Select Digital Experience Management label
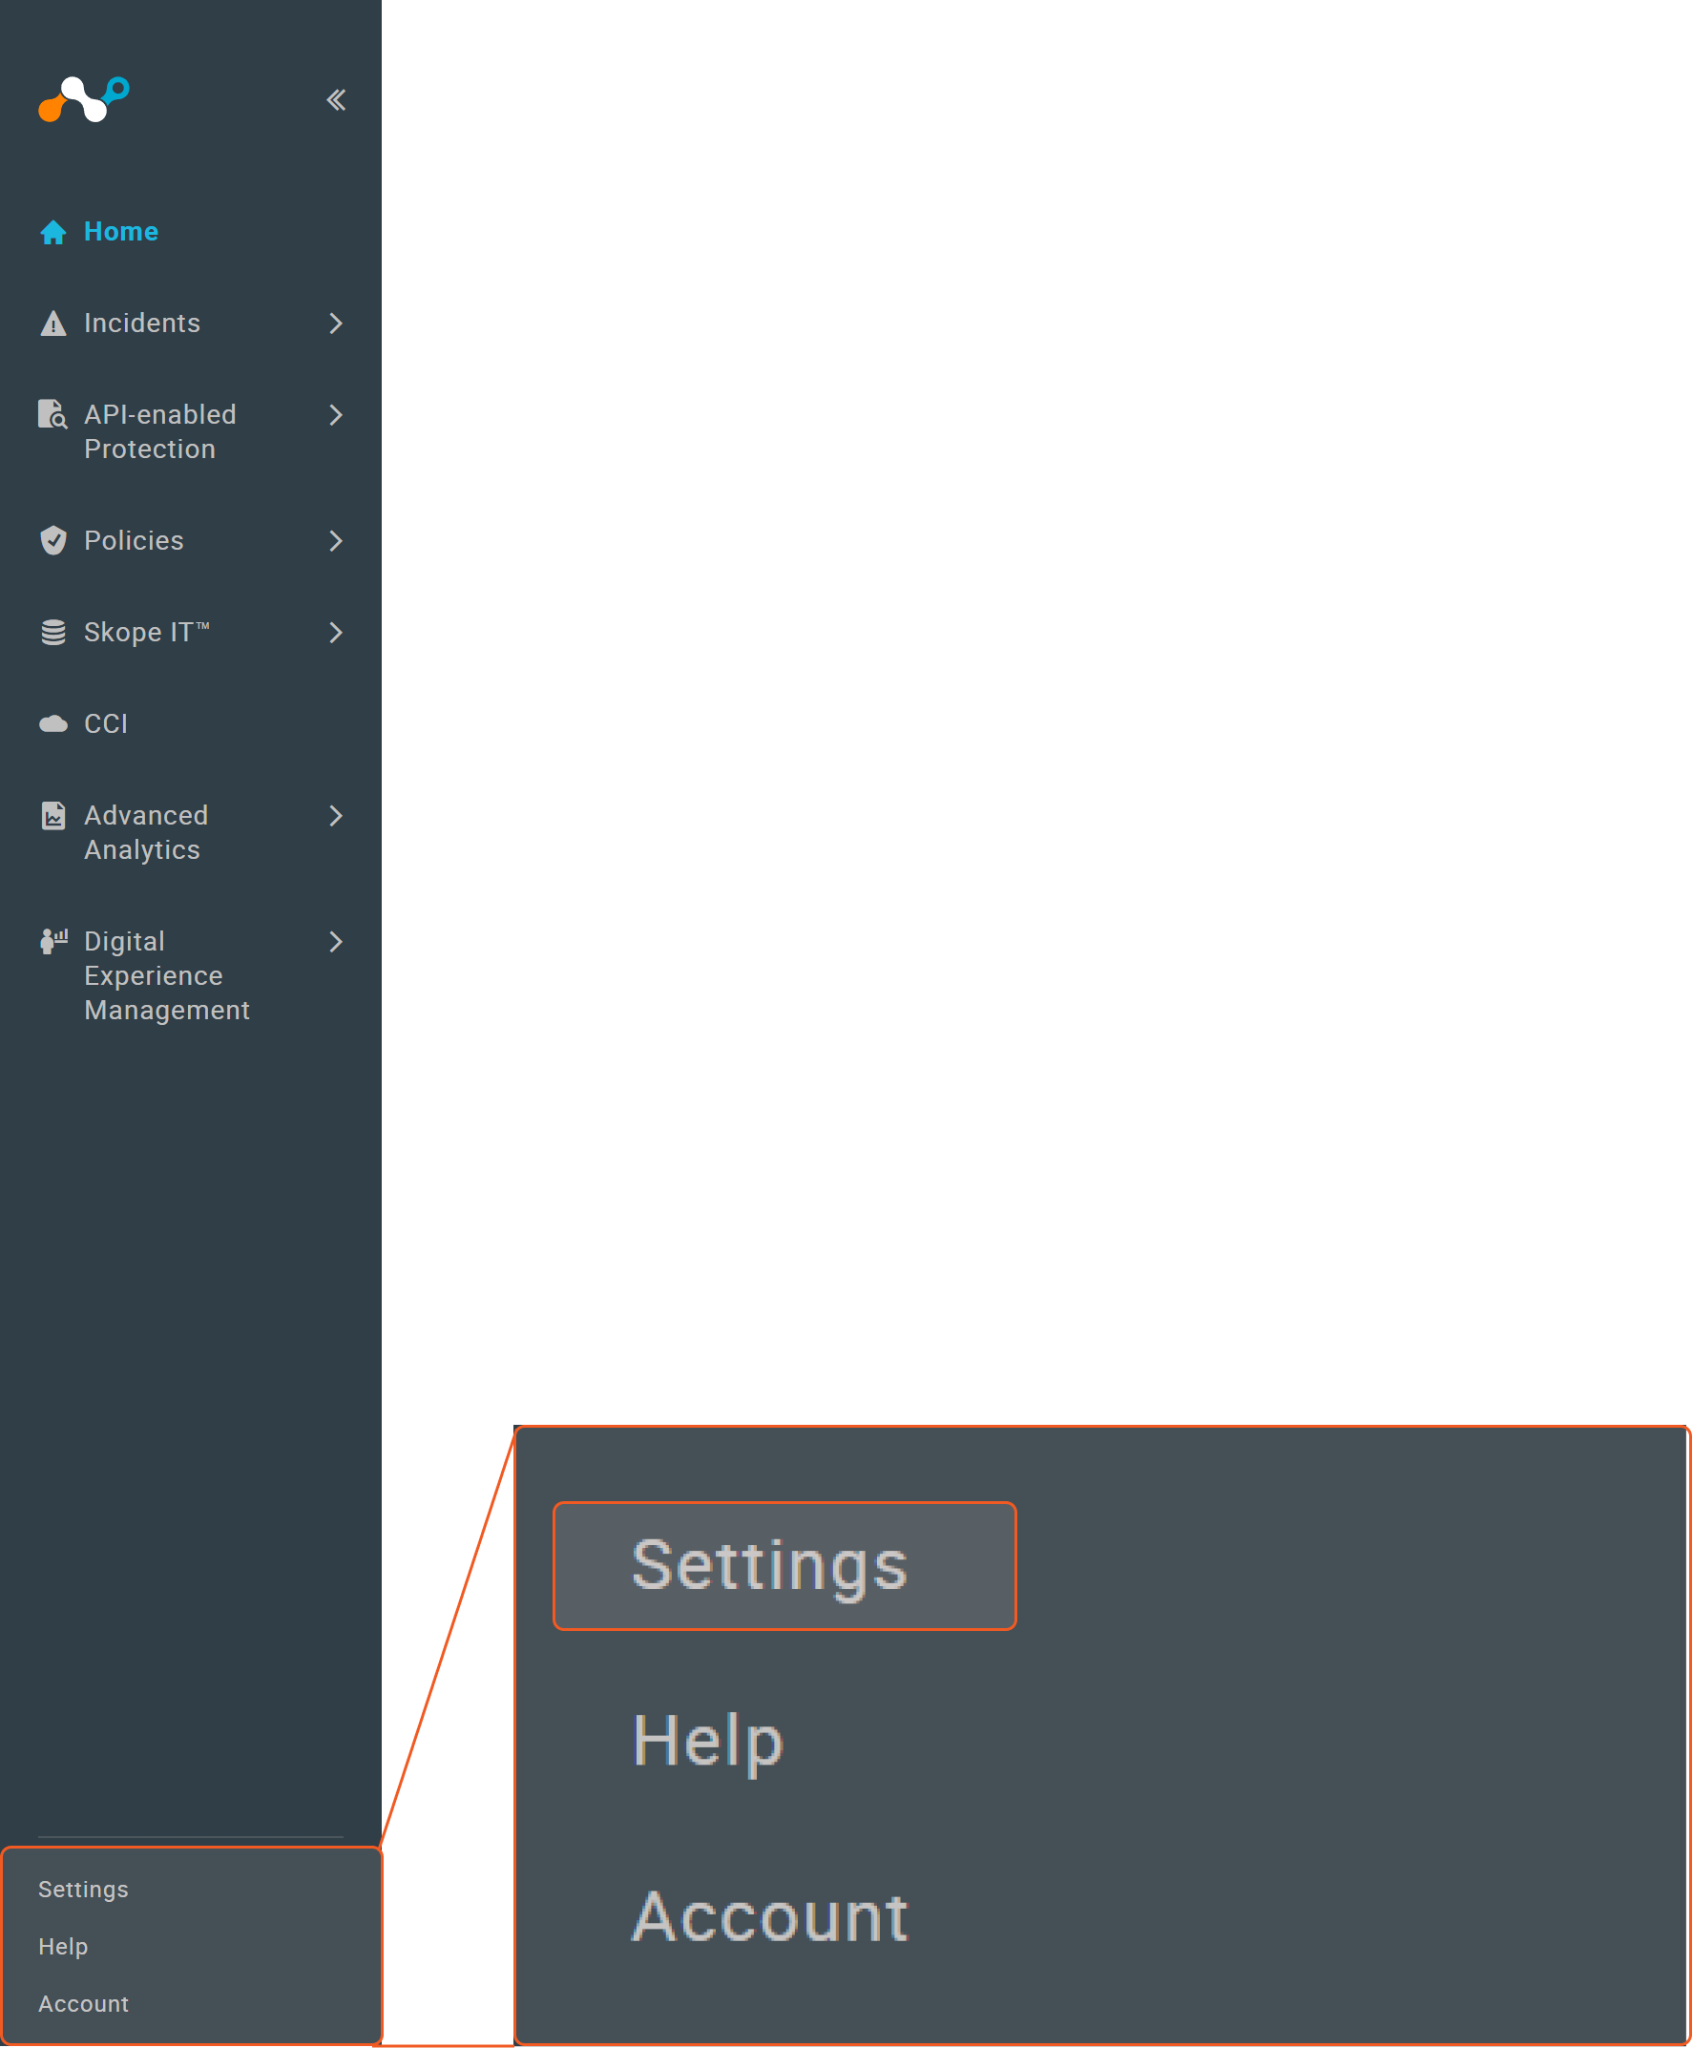This screenshot has width=1692, height=2048. click(x=167, y=975)
